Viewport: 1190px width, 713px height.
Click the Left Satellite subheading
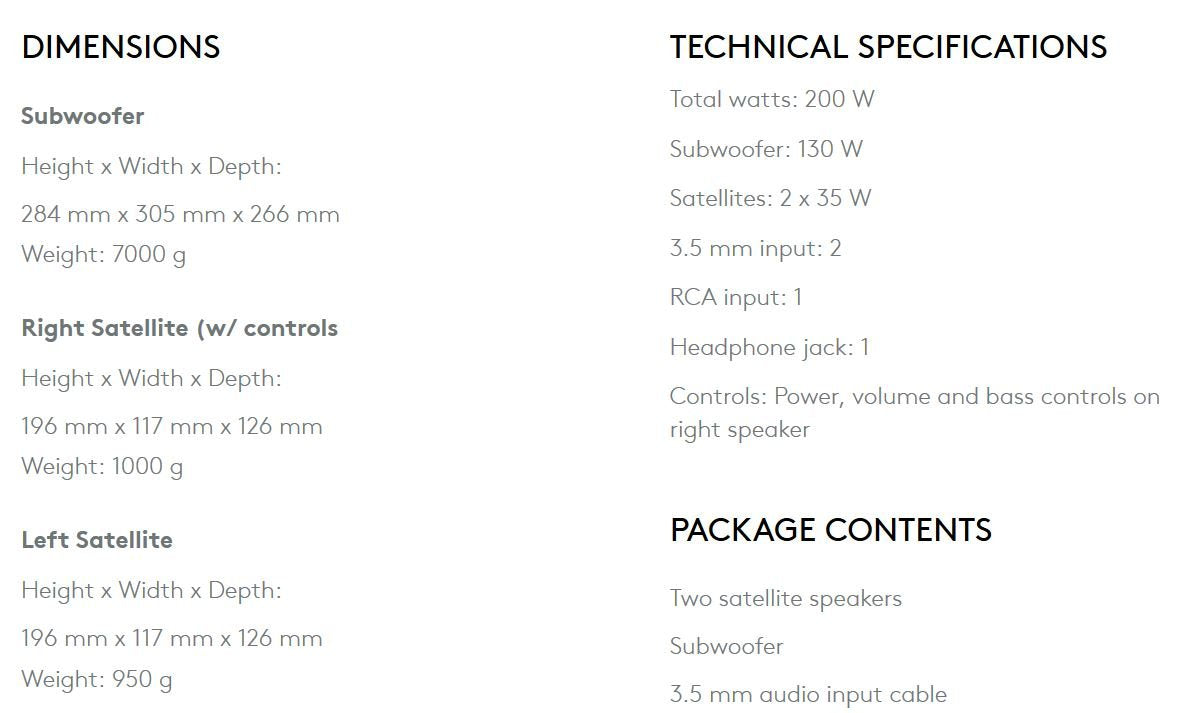click(x=97, y=540)
